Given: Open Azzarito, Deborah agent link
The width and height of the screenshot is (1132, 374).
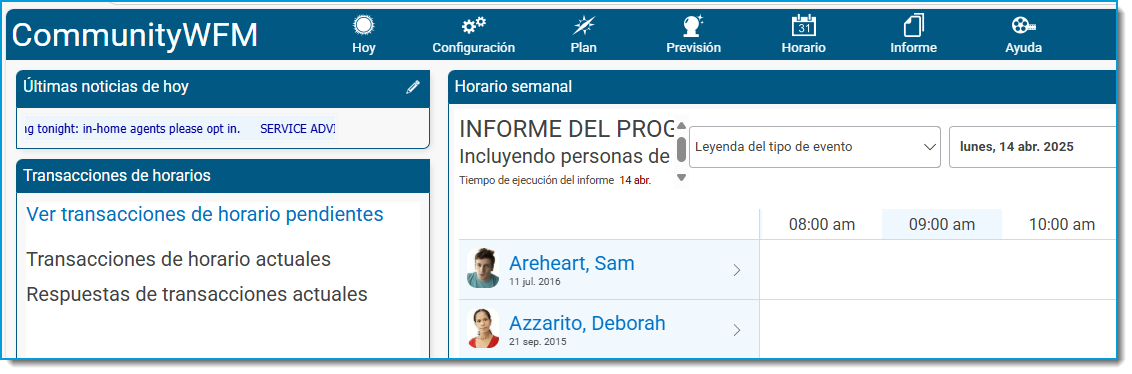Looking at the screenshot, I should point(587,323).
